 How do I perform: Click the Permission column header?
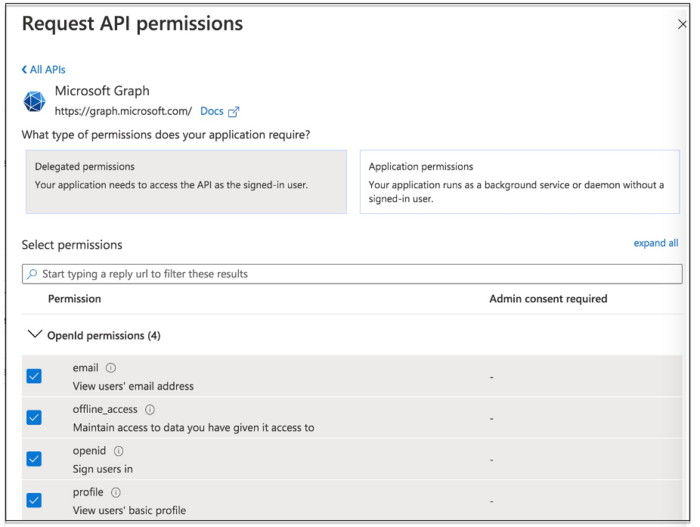(75, 299)
